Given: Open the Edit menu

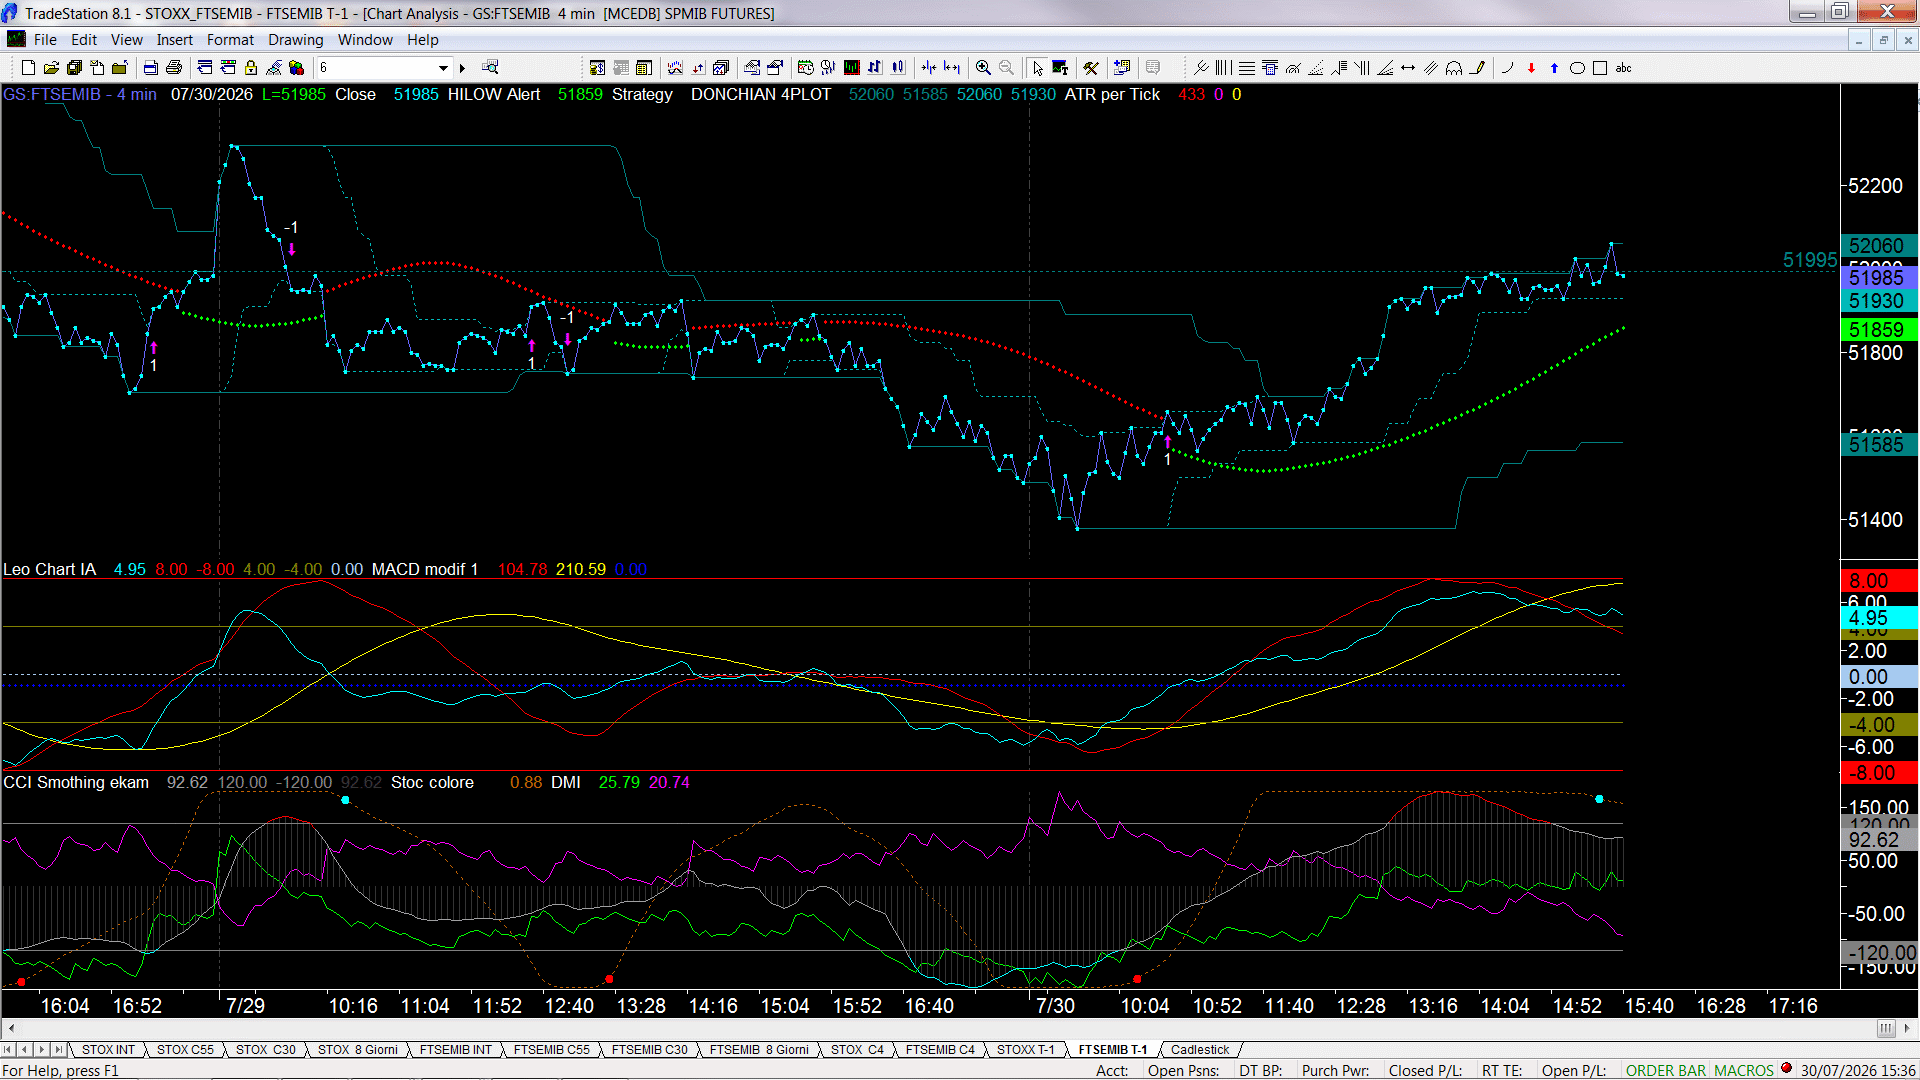Looking at the screenshot, I should [x=84, y=40].
